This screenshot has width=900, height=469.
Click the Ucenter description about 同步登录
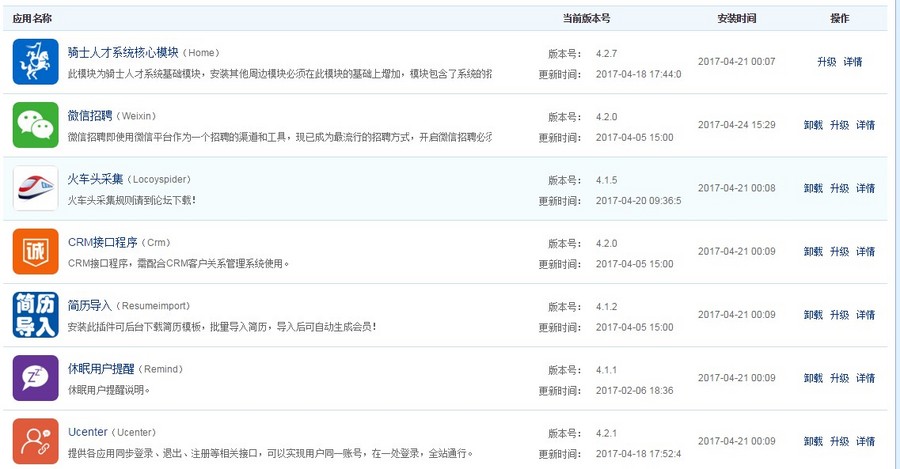coord(270,454)
